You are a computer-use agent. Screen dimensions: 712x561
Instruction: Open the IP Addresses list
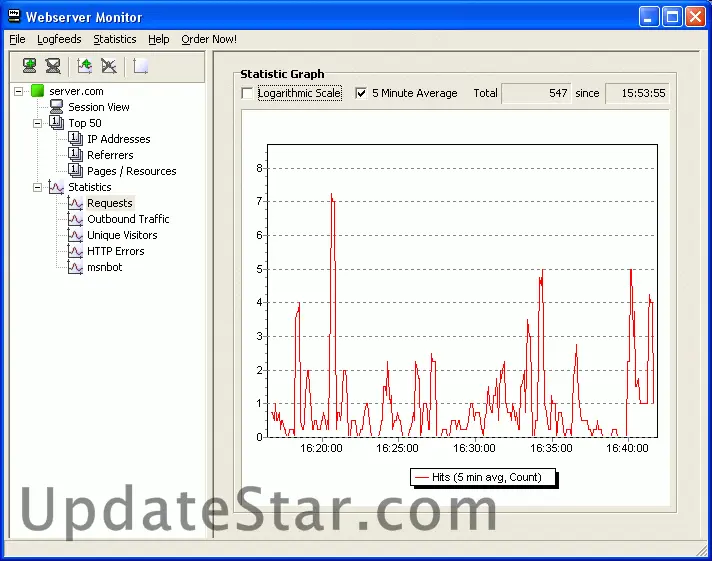(x=119, y=139)
